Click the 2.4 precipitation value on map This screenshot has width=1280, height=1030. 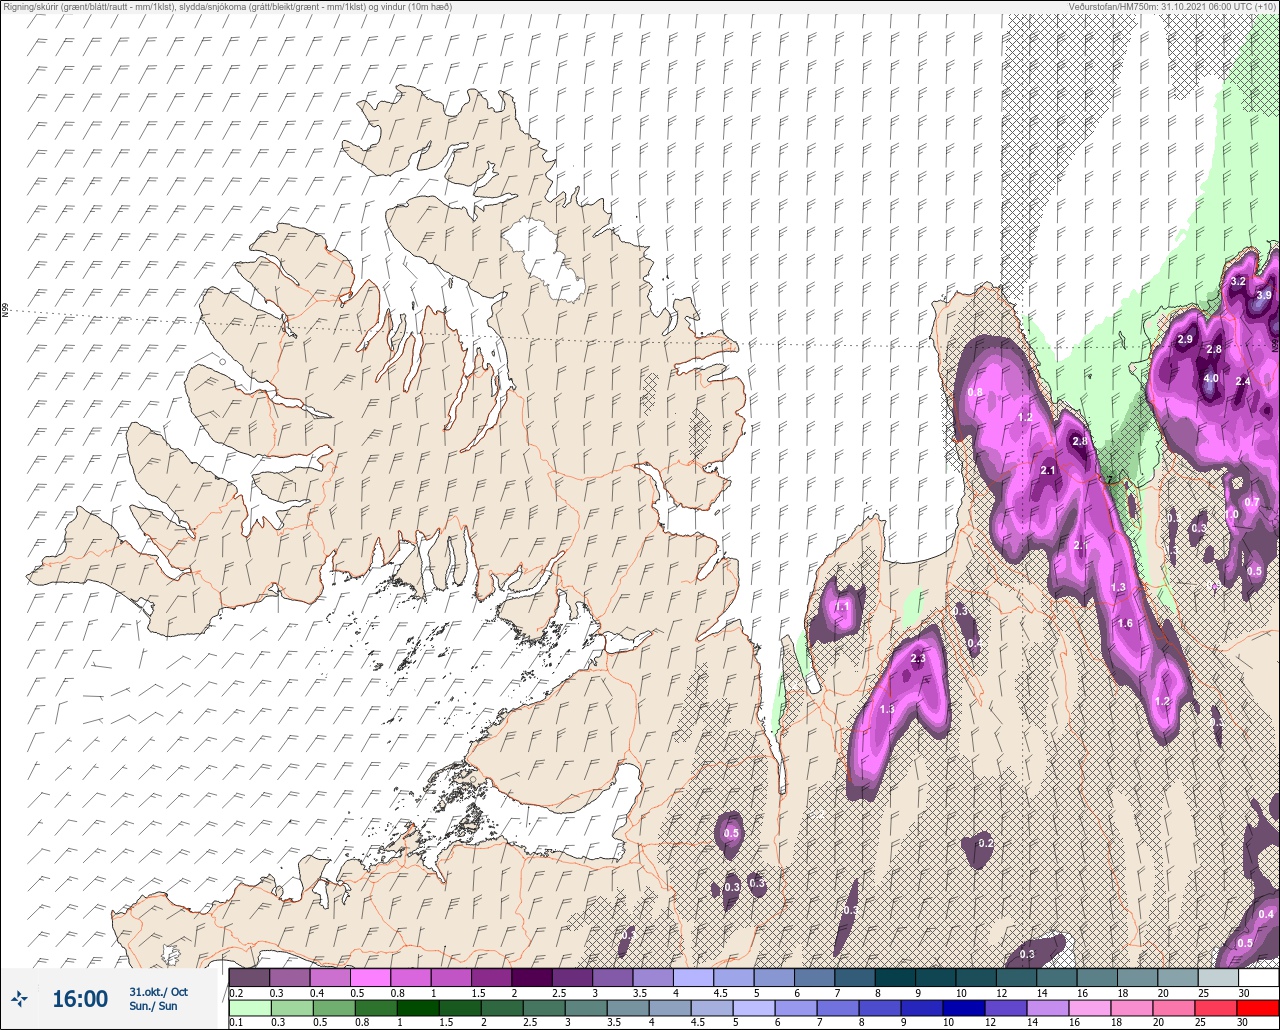point(1243,381)
